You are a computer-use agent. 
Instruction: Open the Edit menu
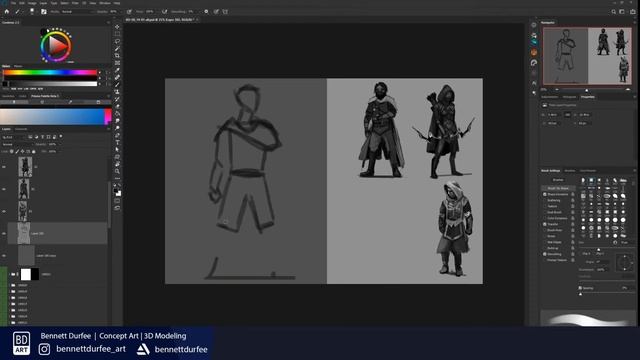click(21, 3)
